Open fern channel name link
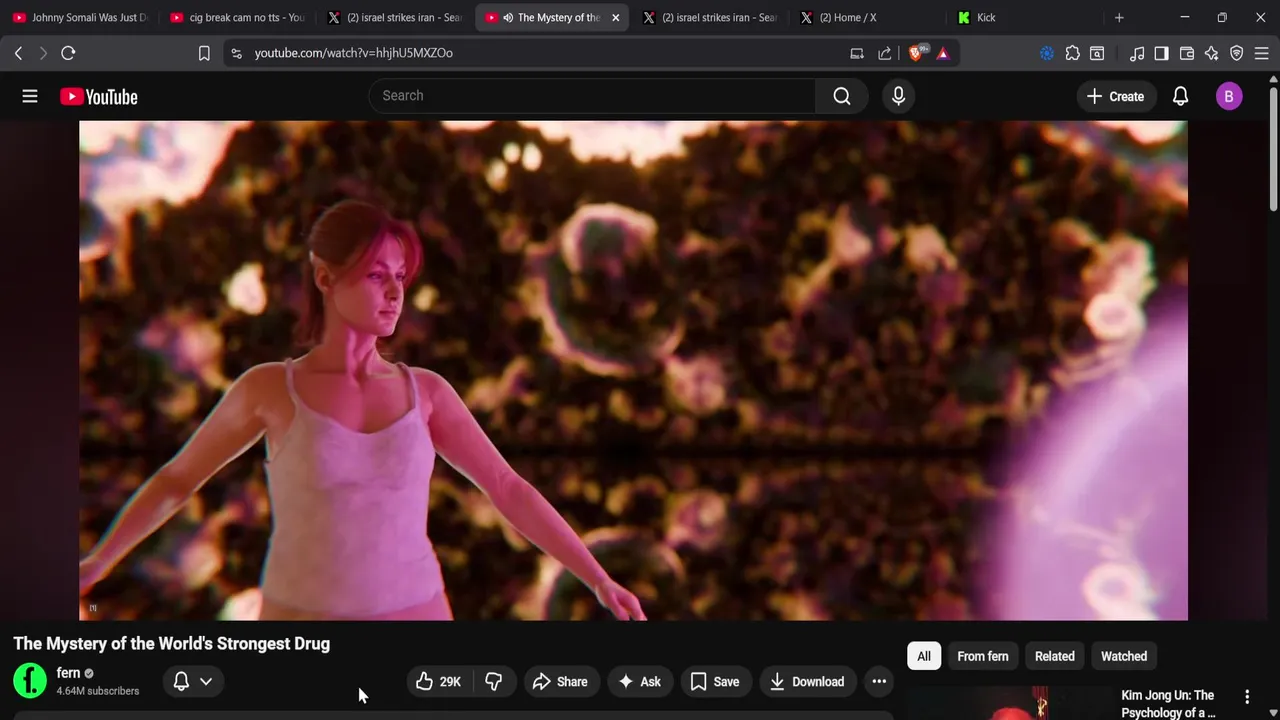 point(68,673)
